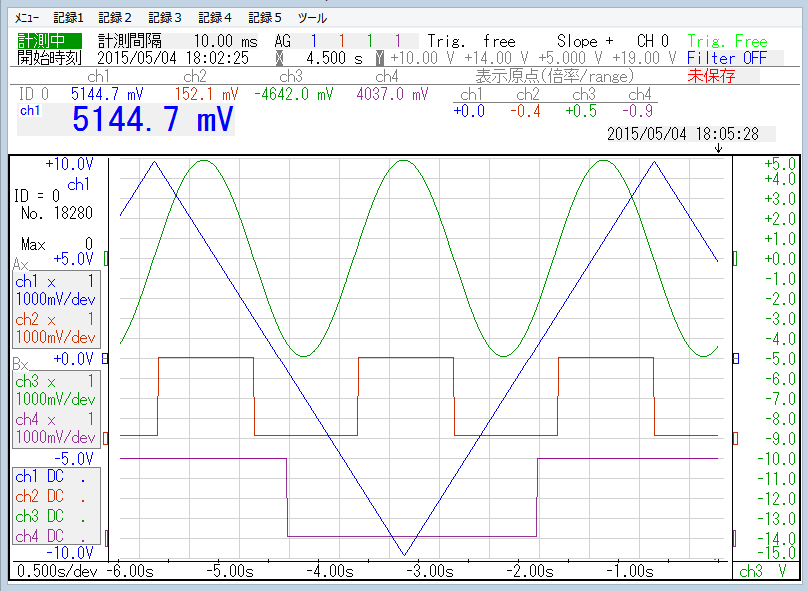Open the 記録1 menu
This screenshot has width=808, height=591.
pos(68,18)
